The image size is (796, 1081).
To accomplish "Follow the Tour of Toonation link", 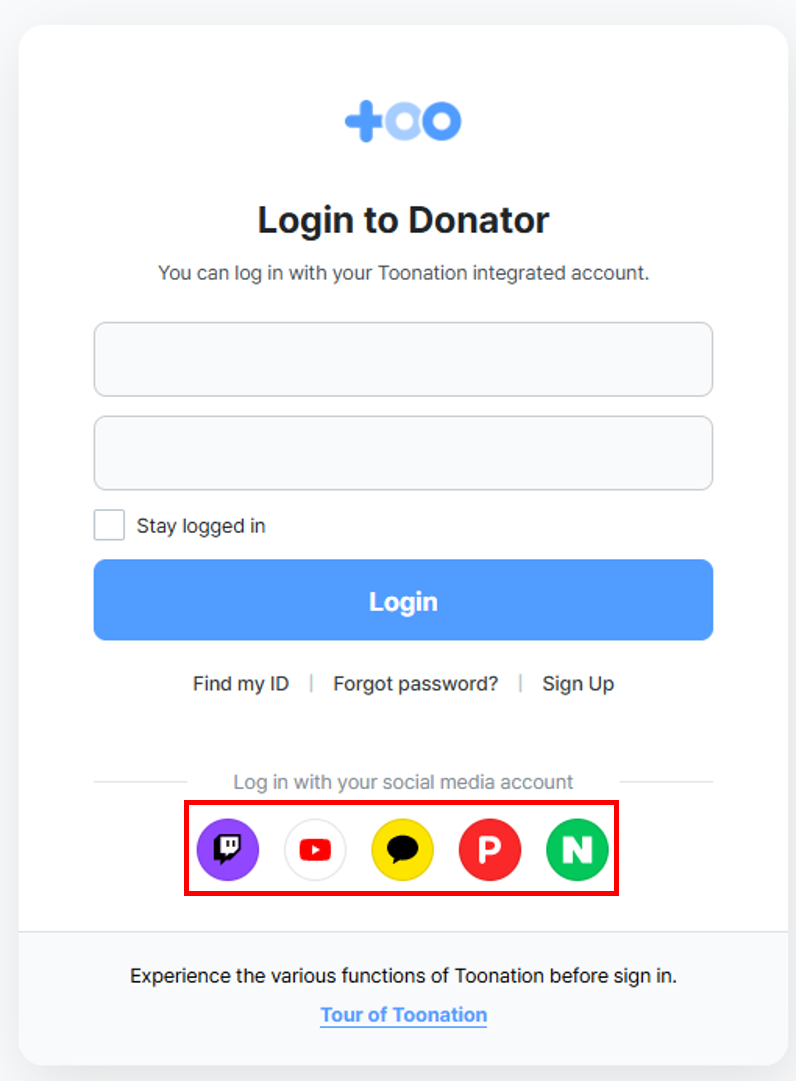I will coord(404,1015).
